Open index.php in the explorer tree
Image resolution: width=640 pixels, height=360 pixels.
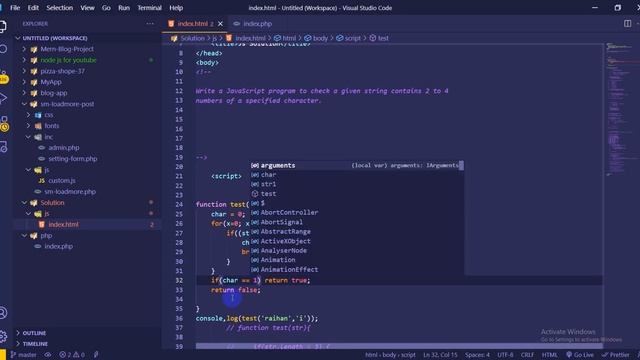(58, 246)
